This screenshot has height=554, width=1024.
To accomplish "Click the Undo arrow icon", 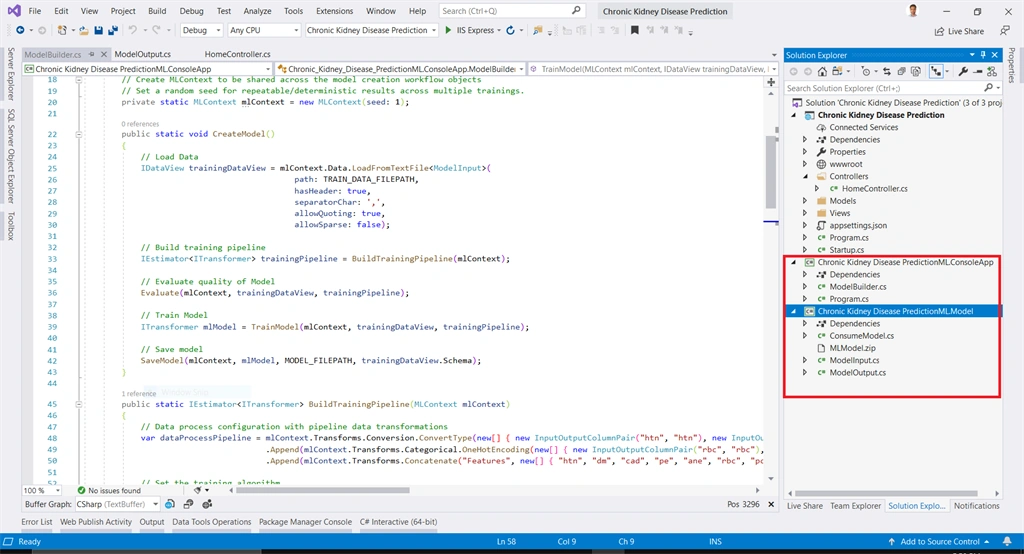I will [133, 30].
